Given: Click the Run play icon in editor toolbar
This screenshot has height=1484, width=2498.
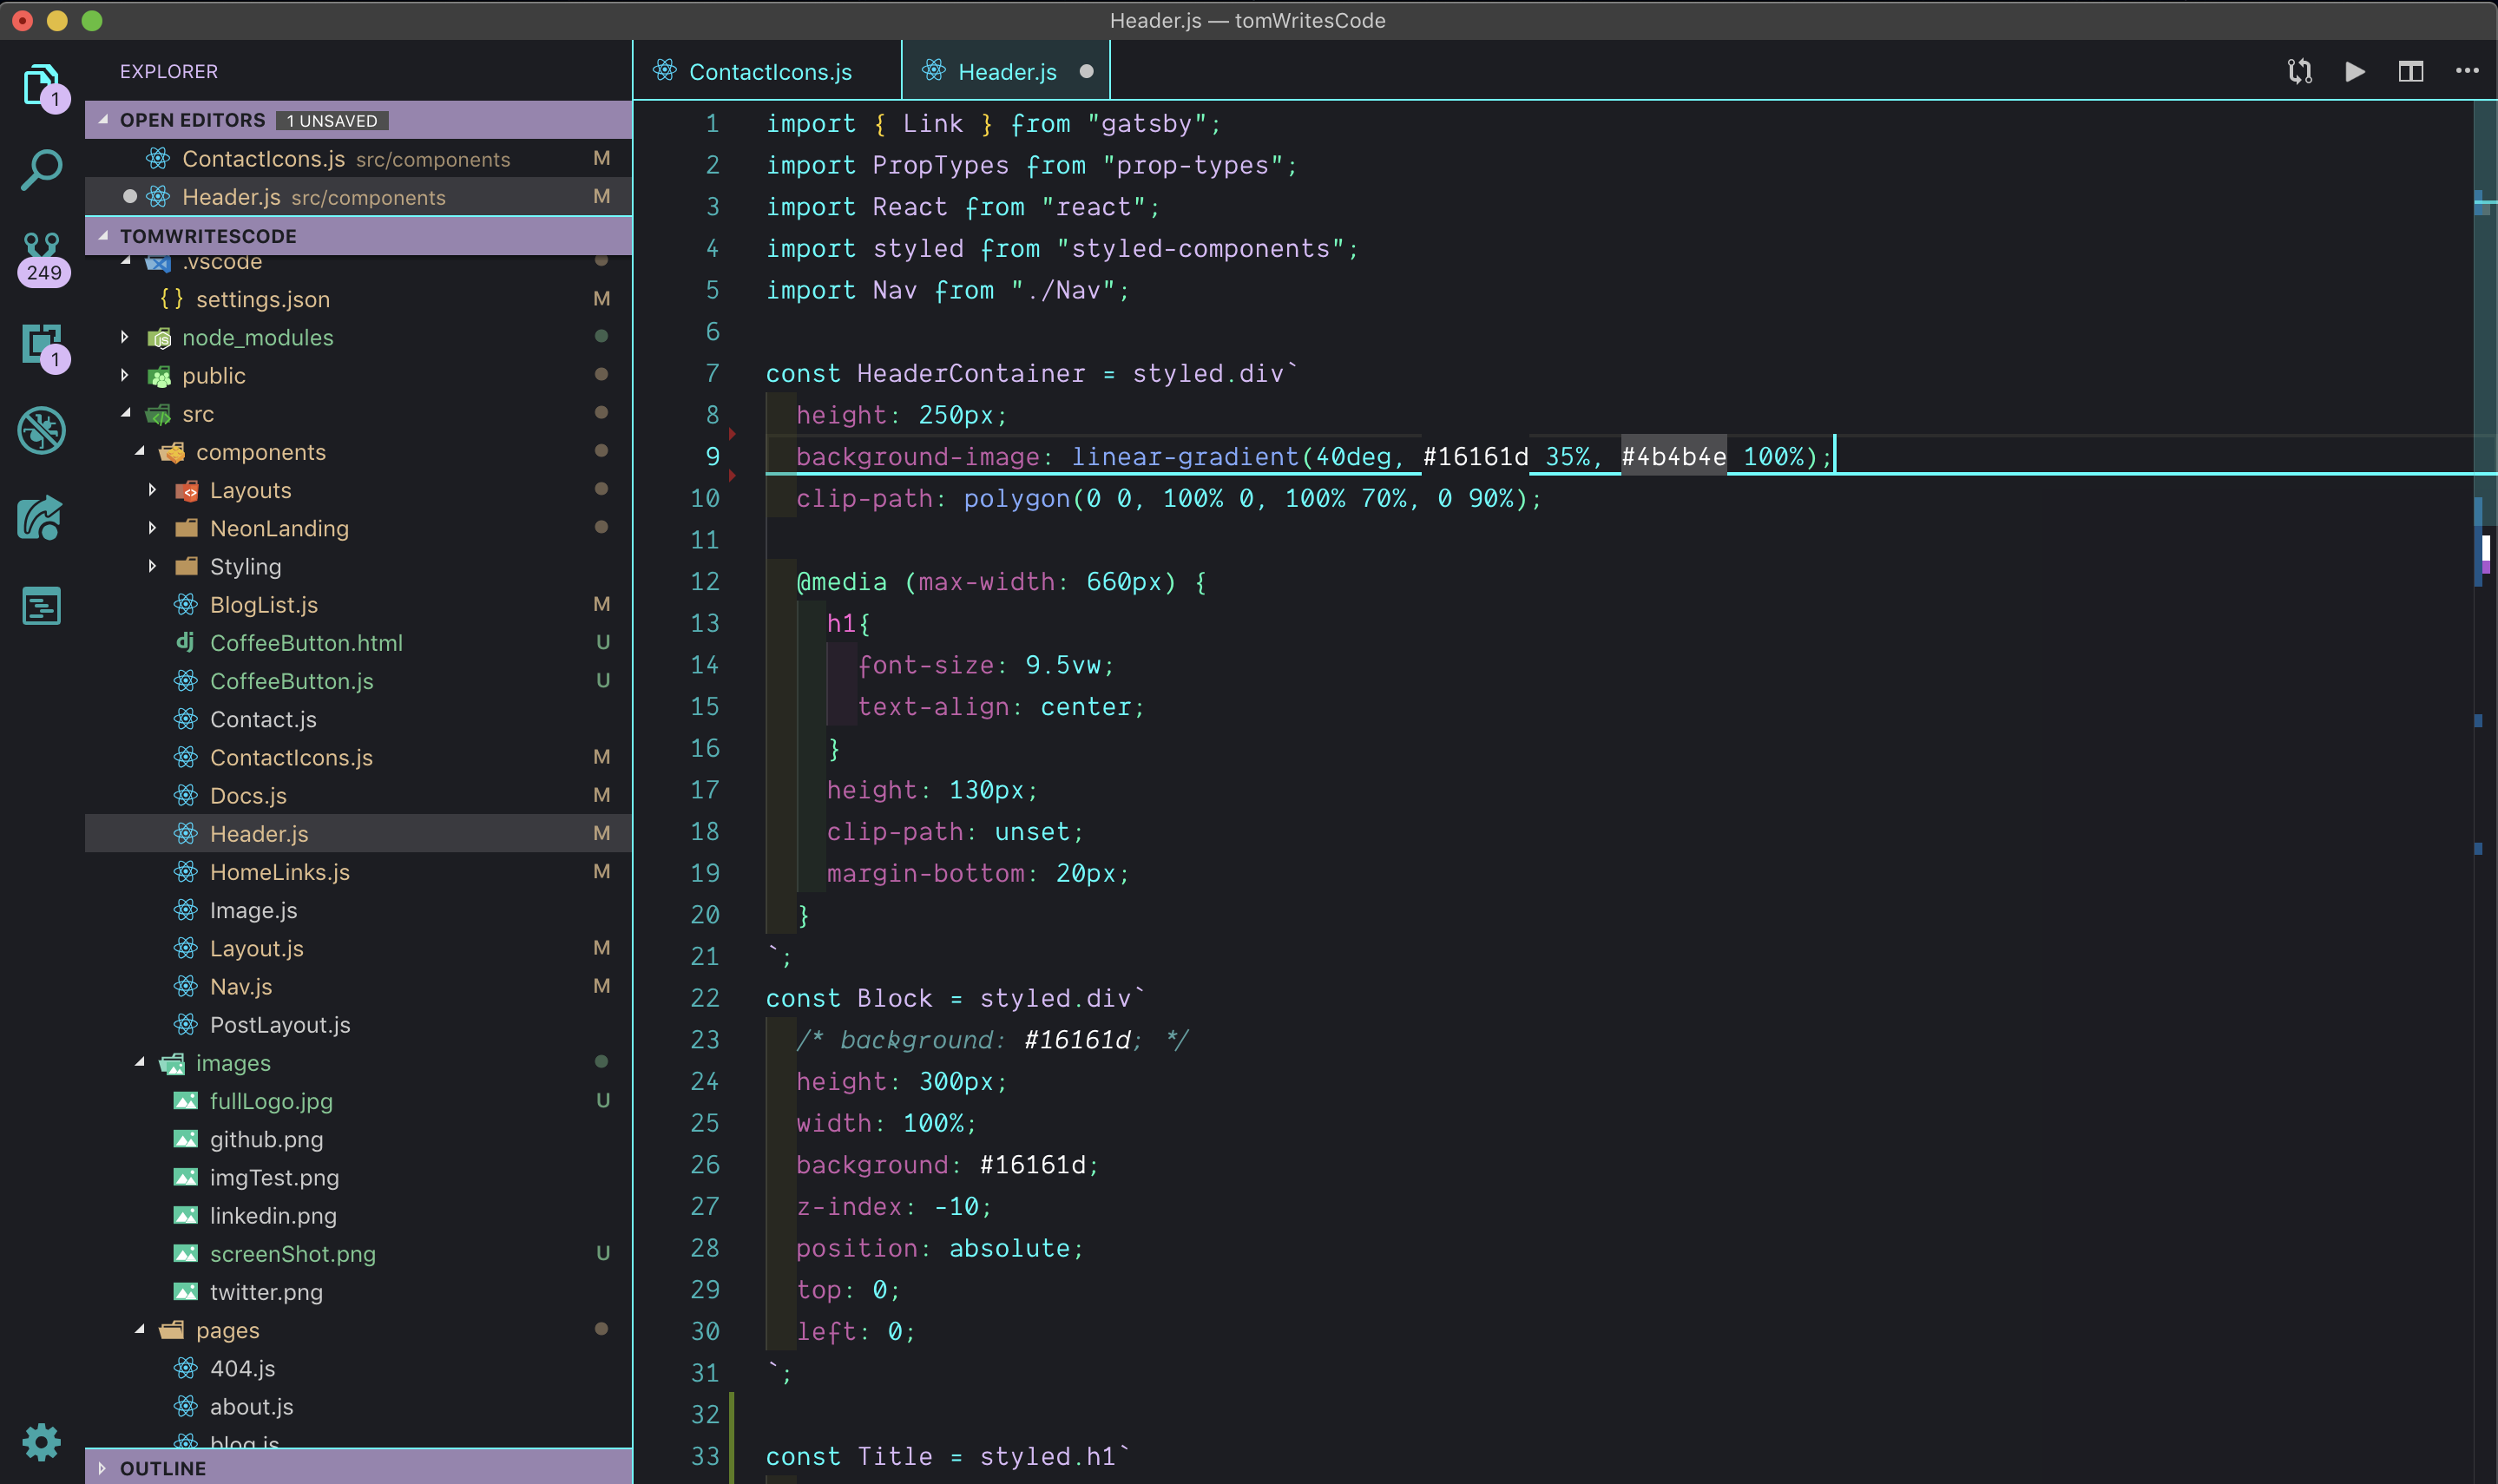Looking at the screenshot, I should click(2355, 71).
